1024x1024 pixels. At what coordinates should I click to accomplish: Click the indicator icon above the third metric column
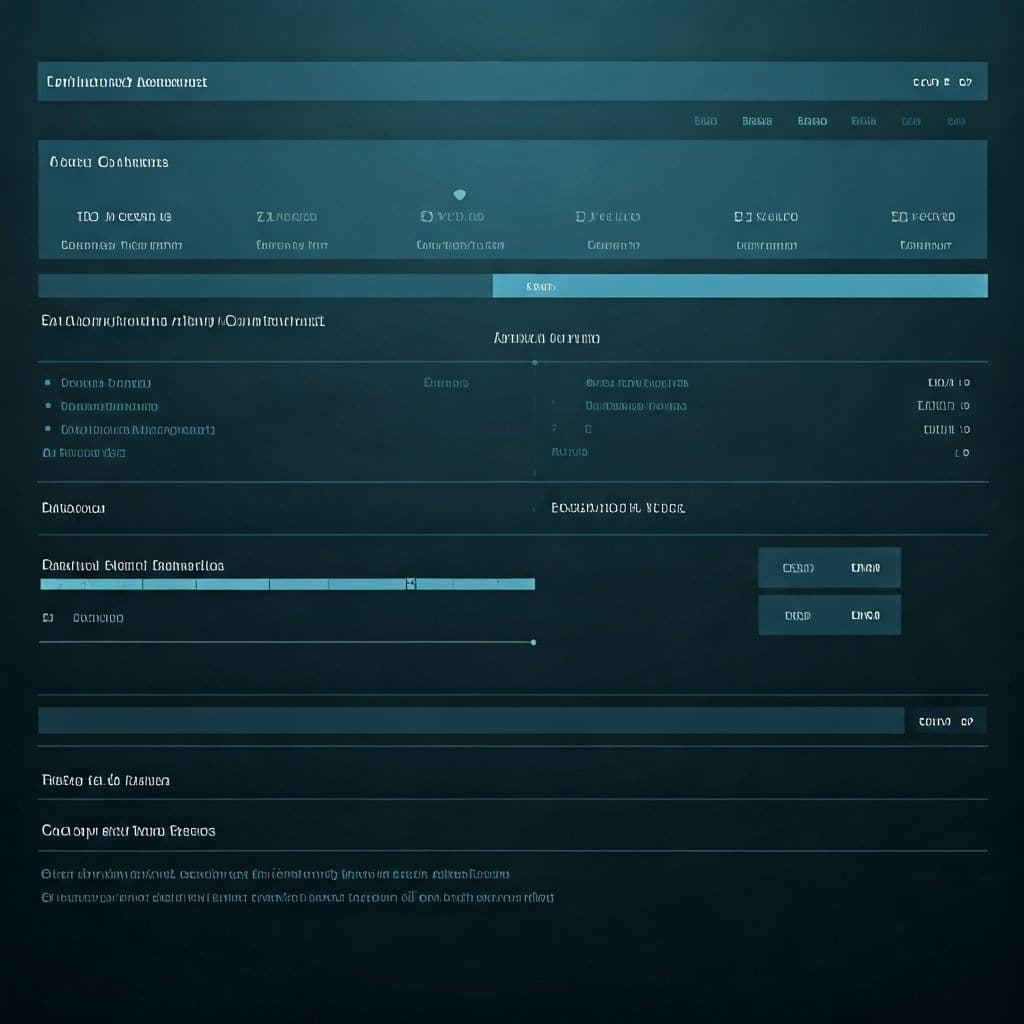[x=460, y=194]
